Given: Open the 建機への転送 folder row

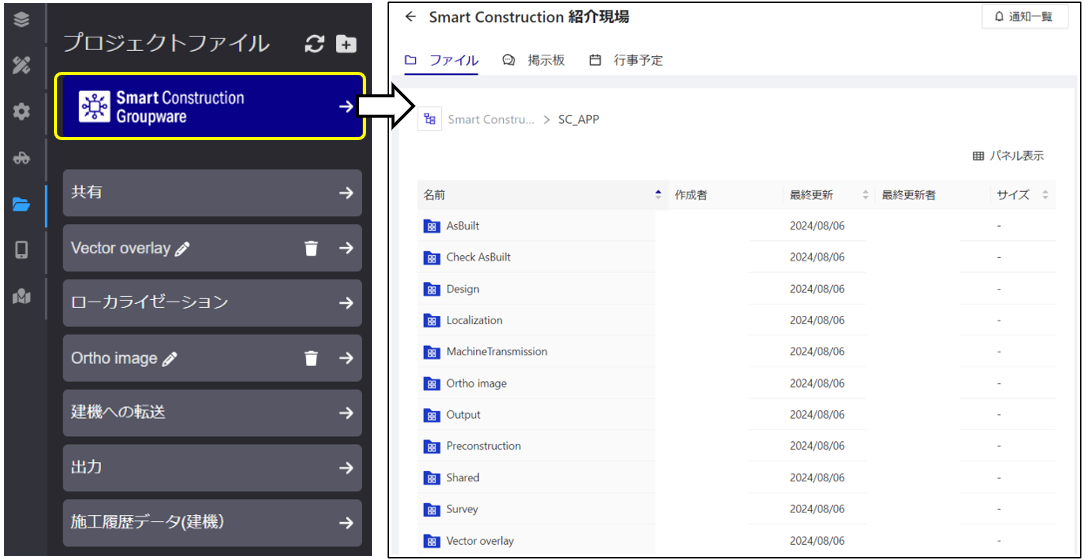Looking at the screenshot, I should [212, 413].
